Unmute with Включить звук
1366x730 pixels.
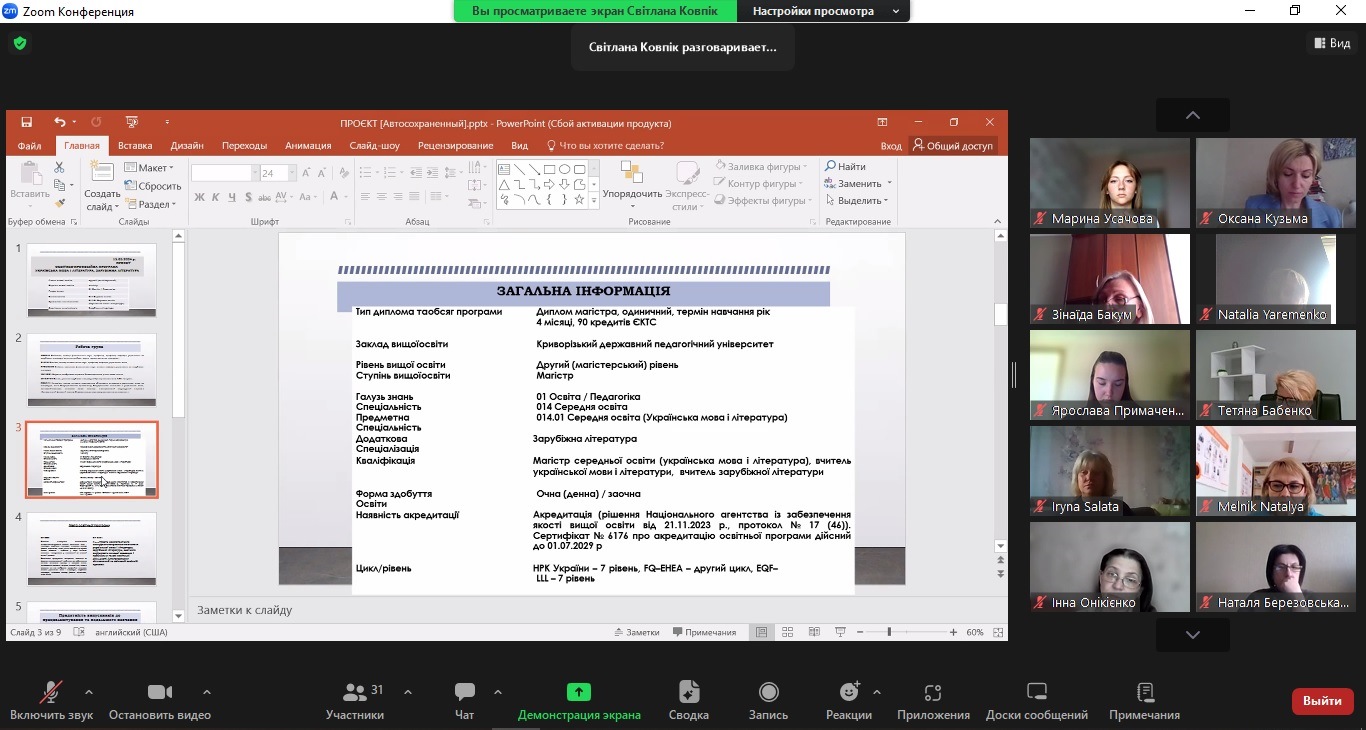51,702
